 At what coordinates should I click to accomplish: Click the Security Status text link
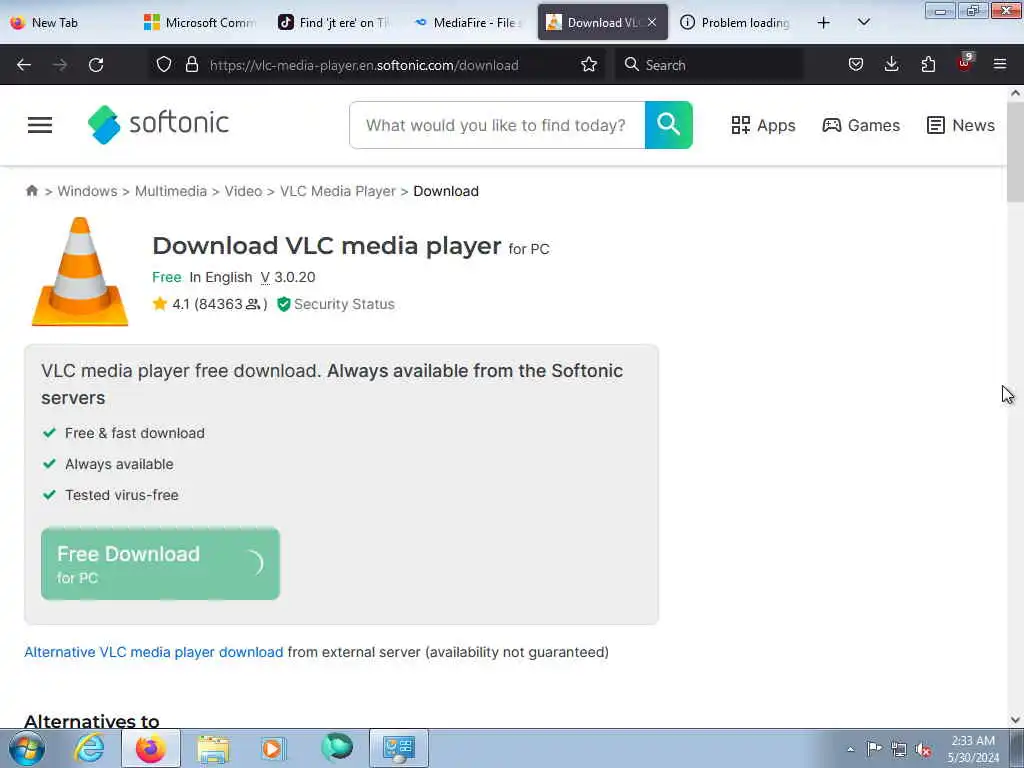[x=344, y=304]
